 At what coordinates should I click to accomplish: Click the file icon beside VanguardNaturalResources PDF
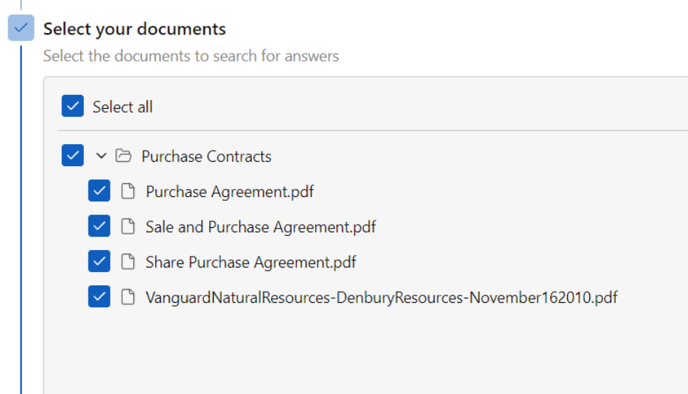tap(128, 297)
